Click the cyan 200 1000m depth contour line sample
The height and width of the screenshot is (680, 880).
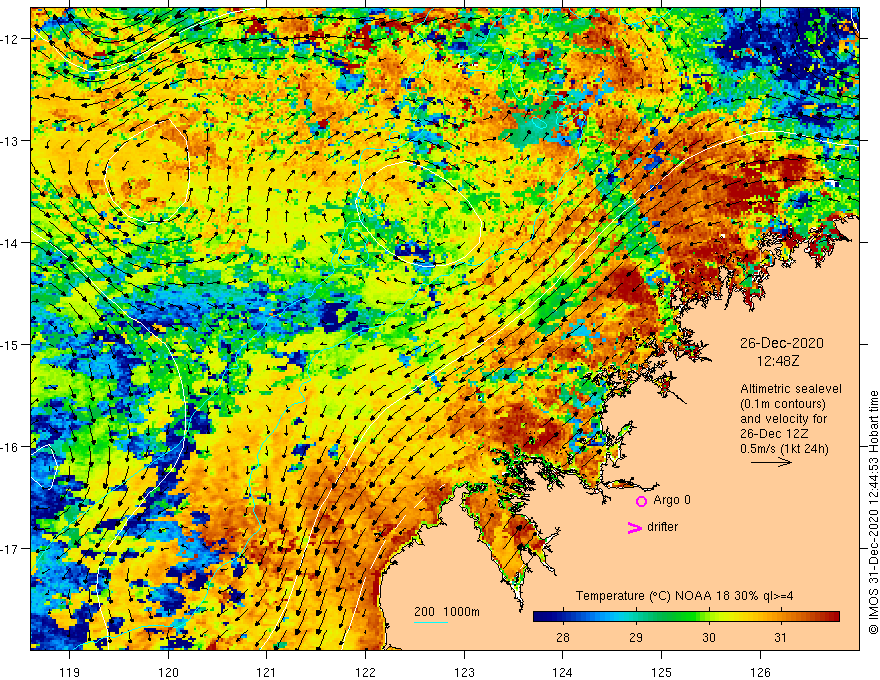coord(431,622)
